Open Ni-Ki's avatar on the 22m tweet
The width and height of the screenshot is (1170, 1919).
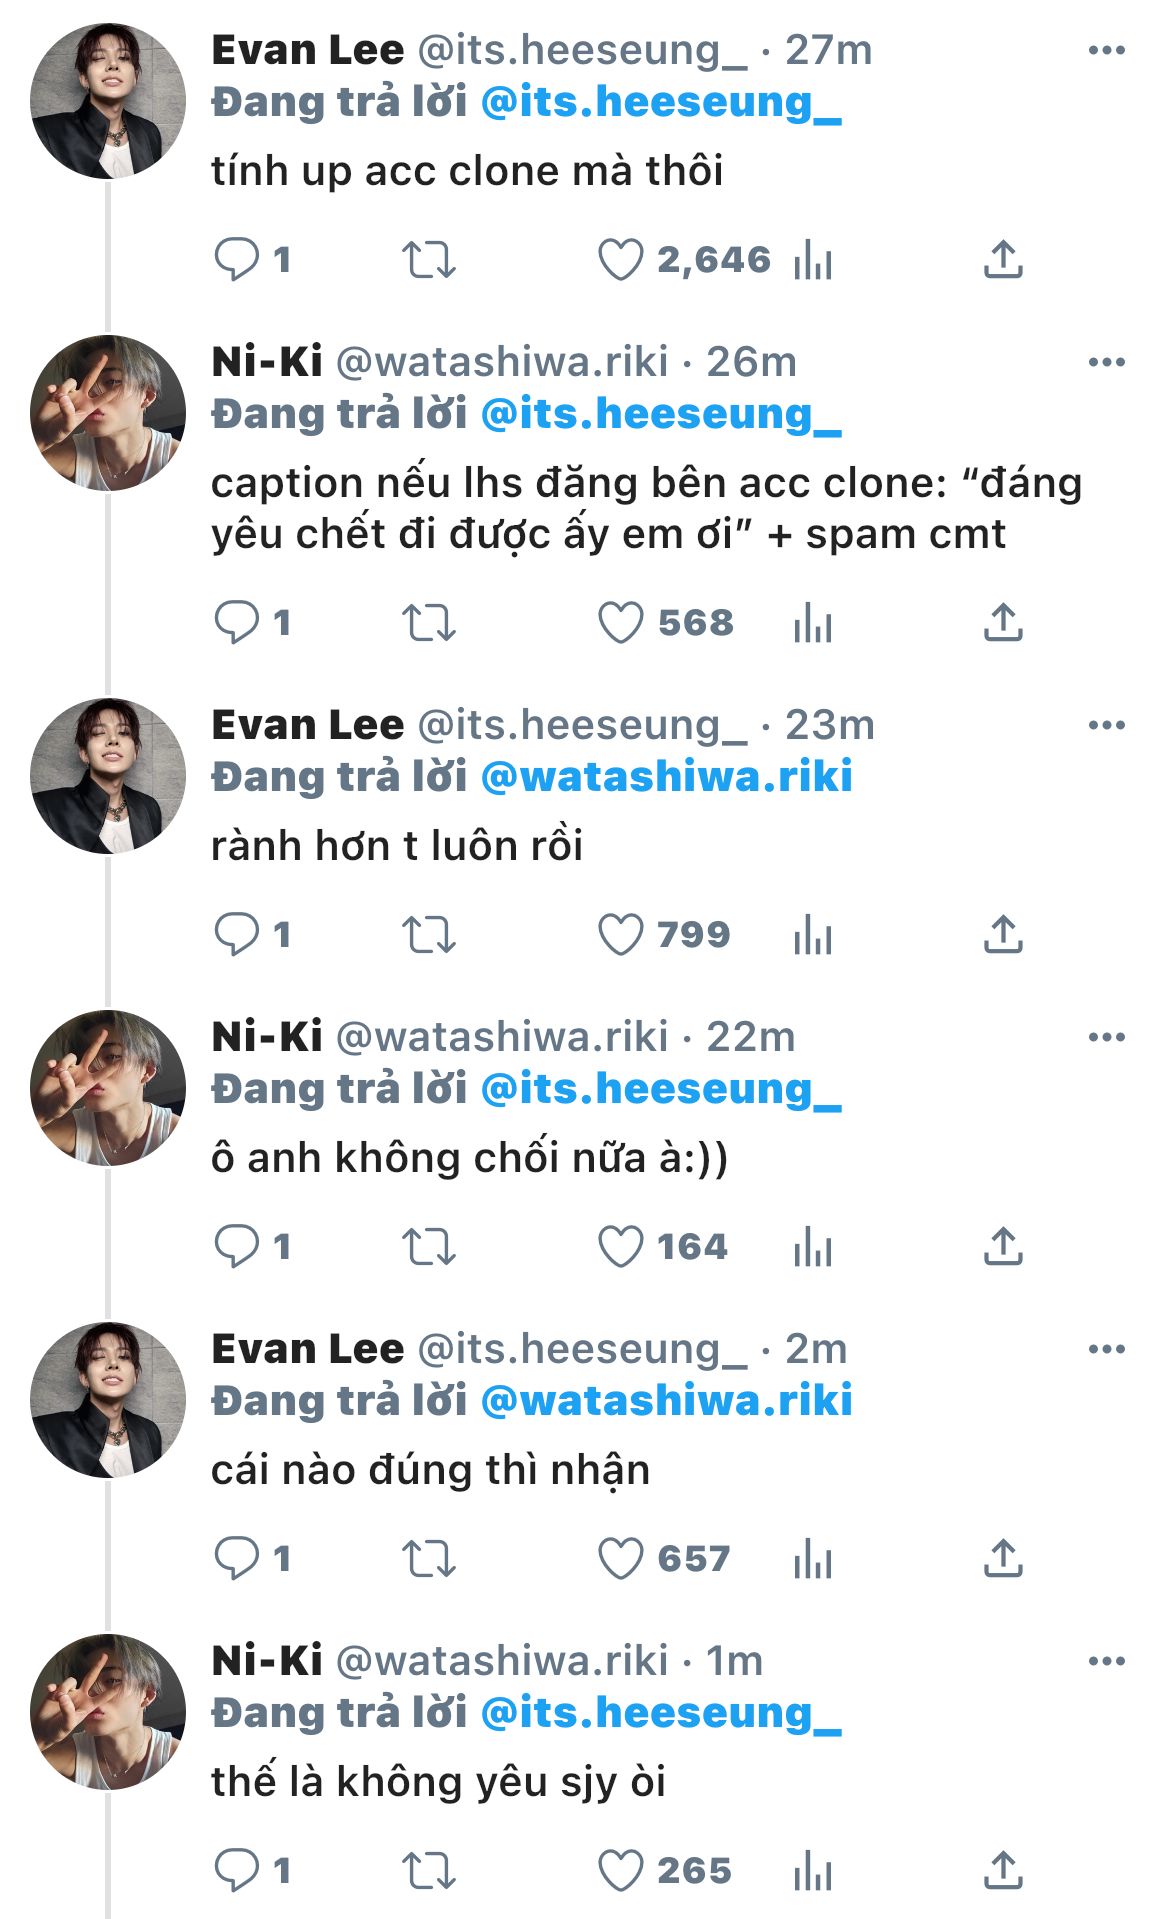coord(108,1088)
